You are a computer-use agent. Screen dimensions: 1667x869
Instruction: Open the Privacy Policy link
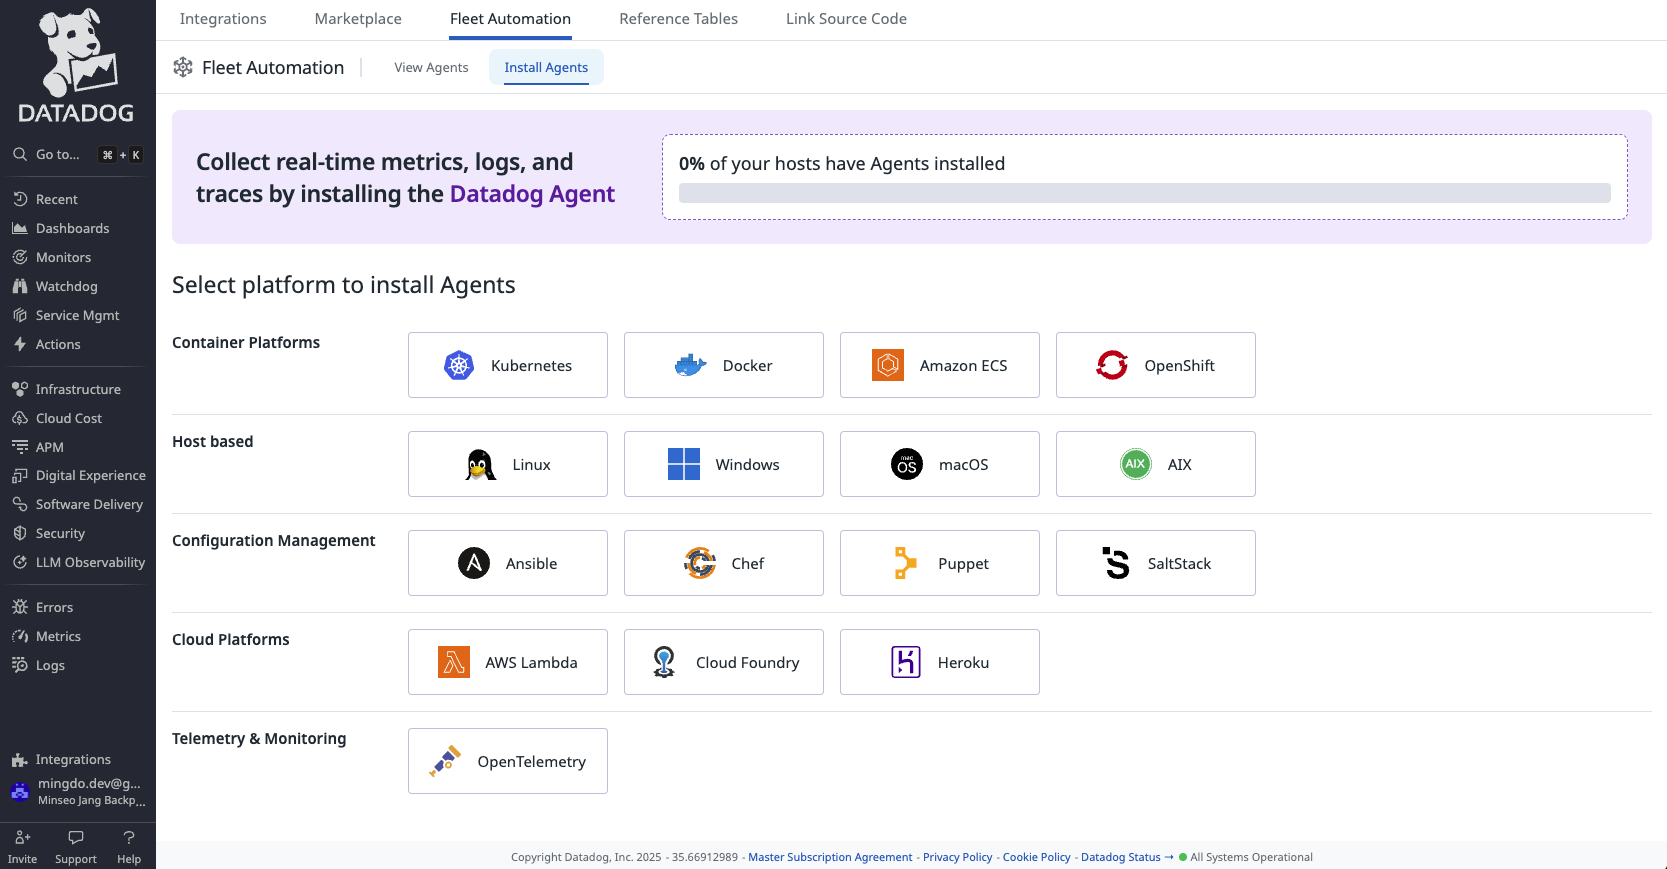(x=958, y=857)
